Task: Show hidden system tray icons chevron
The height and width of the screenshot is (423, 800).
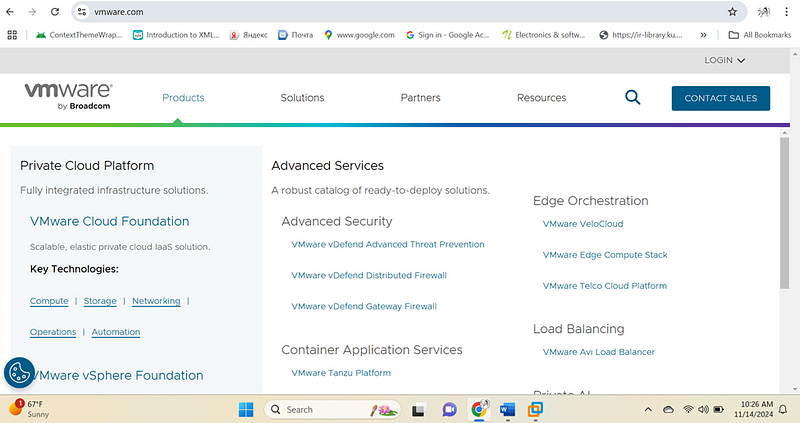Action: point(648,409)
